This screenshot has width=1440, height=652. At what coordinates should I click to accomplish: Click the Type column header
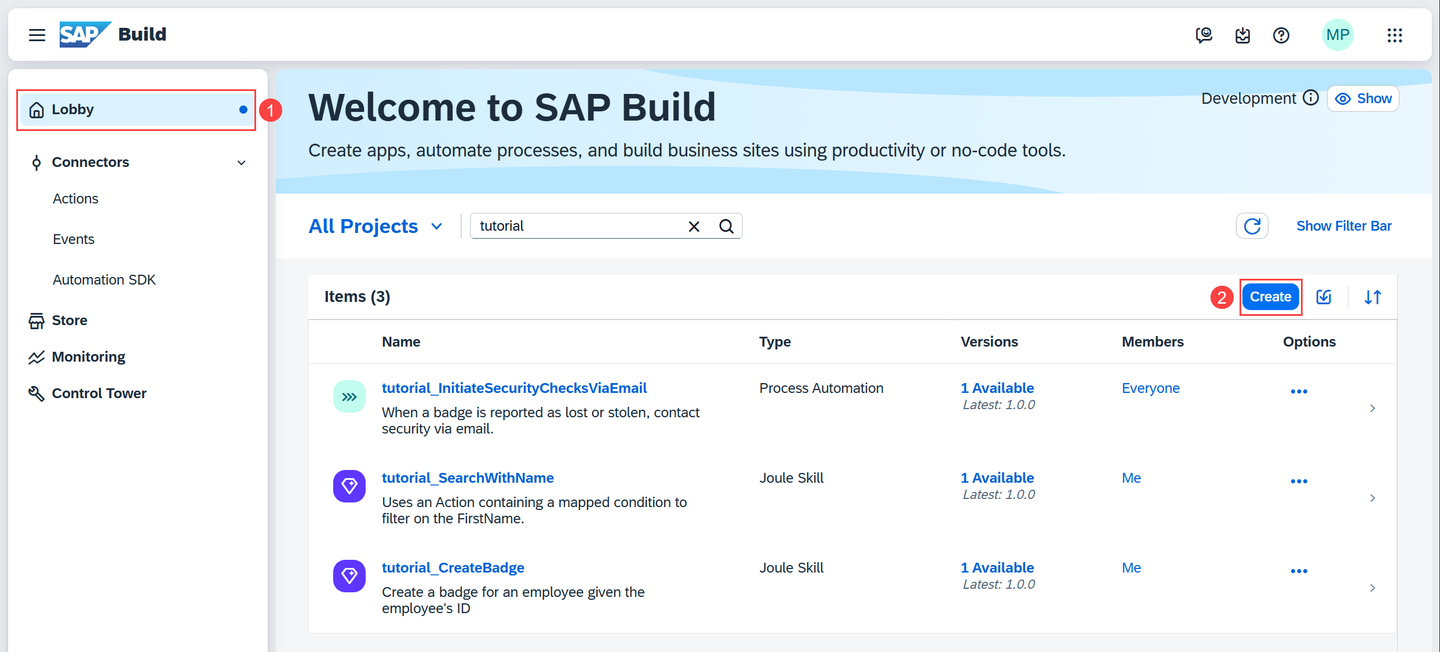[775, 342]
